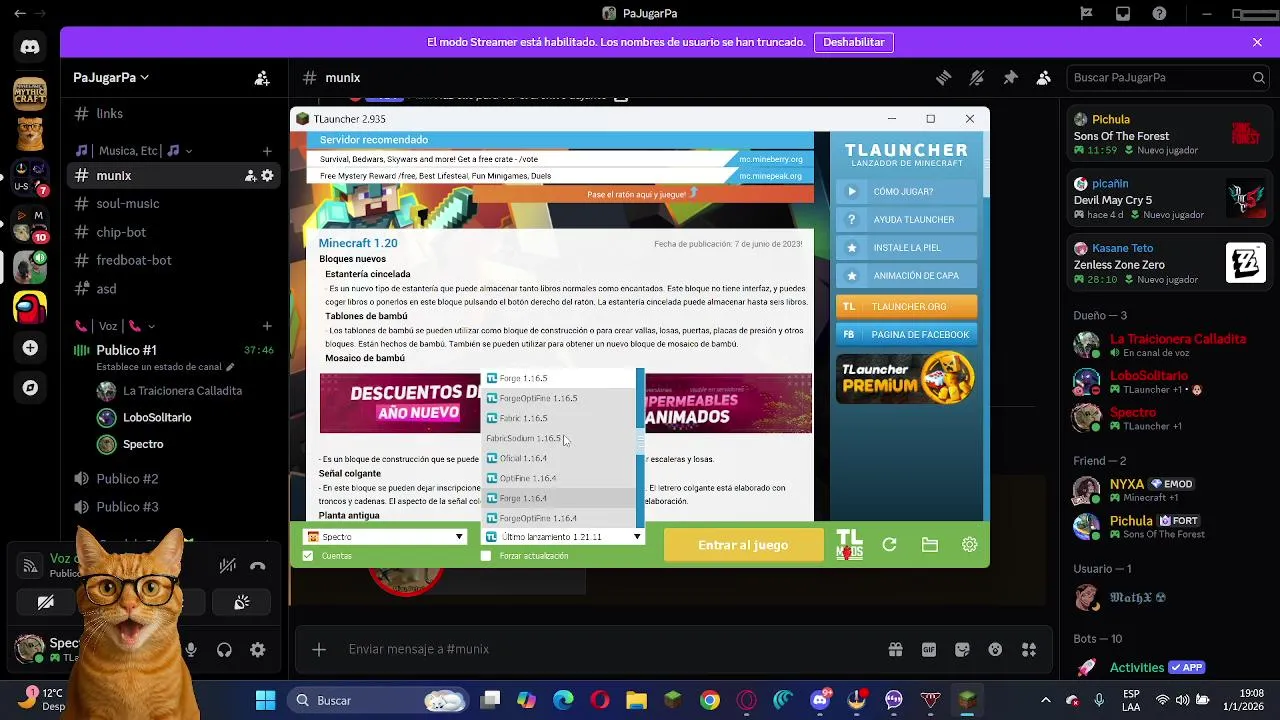Viewport: 1280px width, 720px height.
Task: Toggle the Cuentas checkbox
Action: (308, 556)
